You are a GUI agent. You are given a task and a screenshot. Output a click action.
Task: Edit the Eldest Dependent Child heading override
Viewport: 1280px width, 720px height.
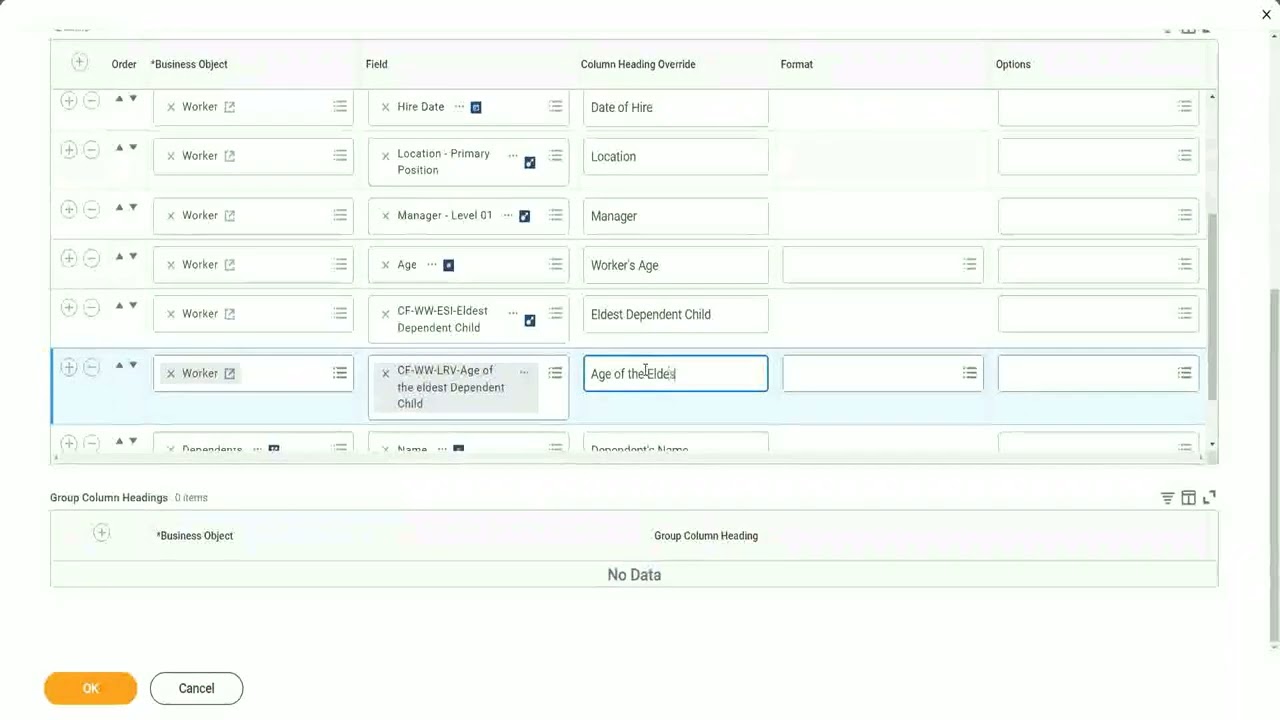676,314
